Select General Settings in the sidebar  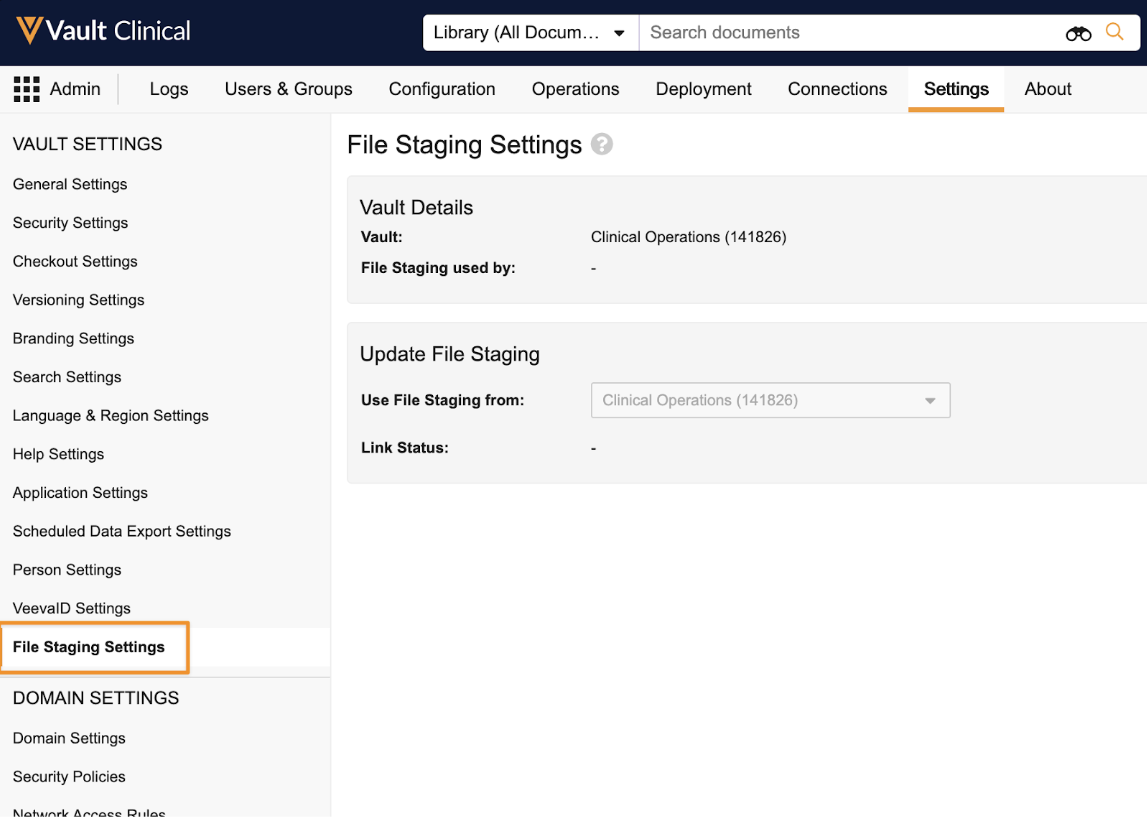[69, 184]
